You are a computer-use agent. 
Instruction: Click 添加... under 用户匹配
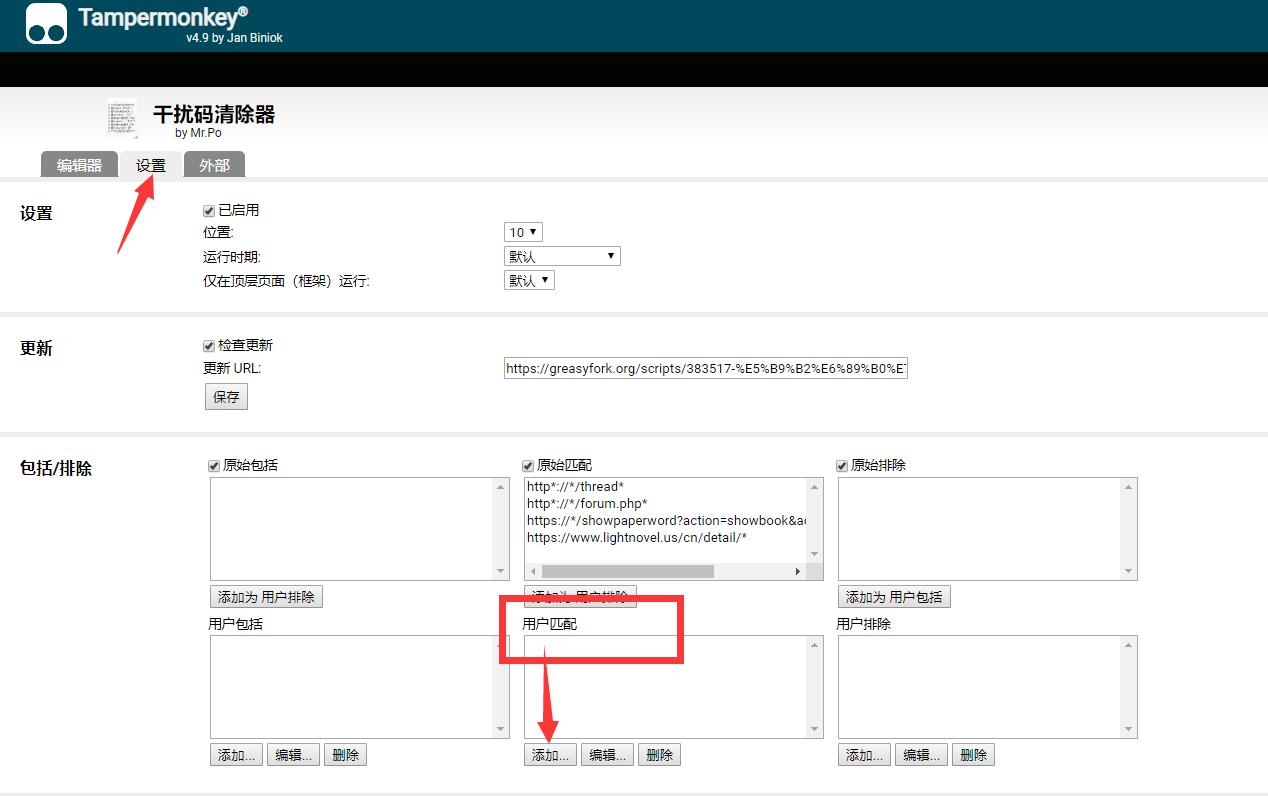coord(550,755)
